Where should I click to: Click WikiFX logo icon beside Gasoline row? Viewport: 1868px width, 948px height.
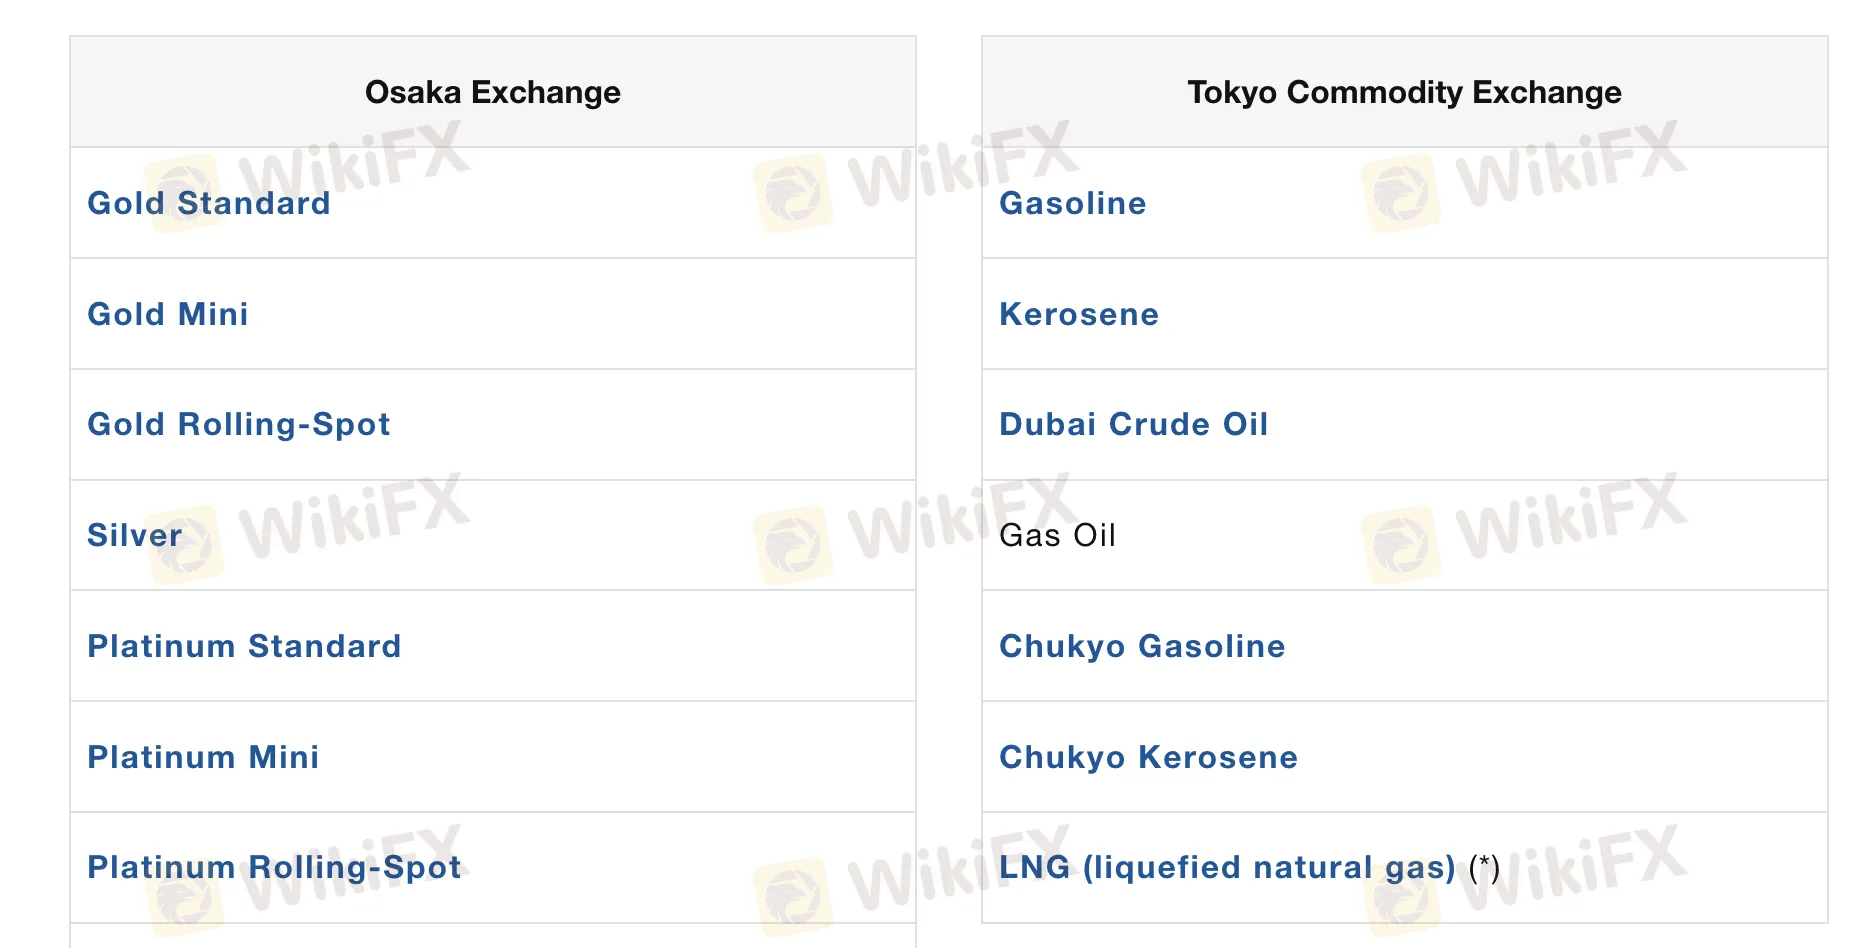tap(1401, 192)
